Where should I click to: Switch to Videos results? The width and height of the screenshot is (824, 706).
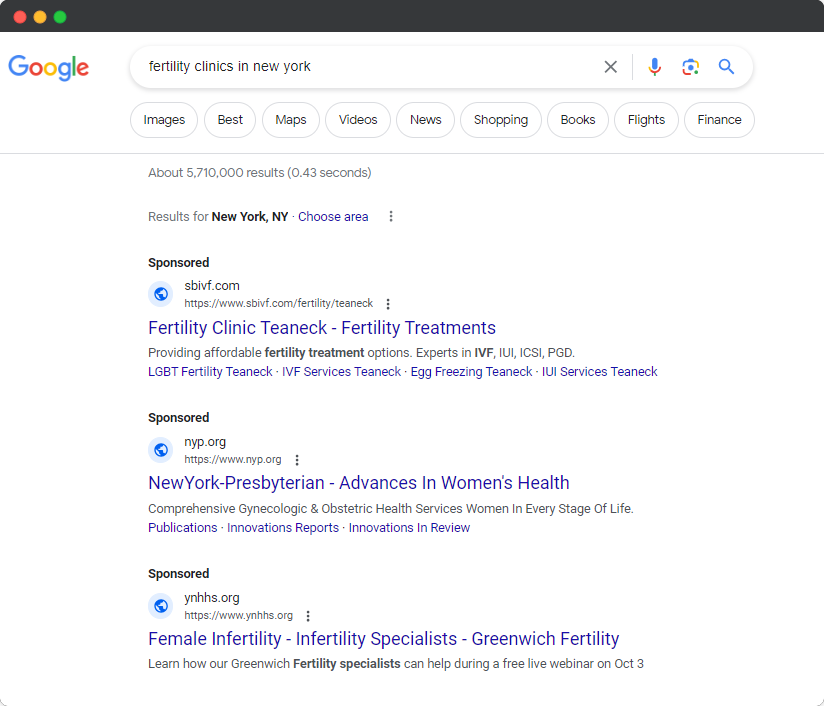[358, 120]
